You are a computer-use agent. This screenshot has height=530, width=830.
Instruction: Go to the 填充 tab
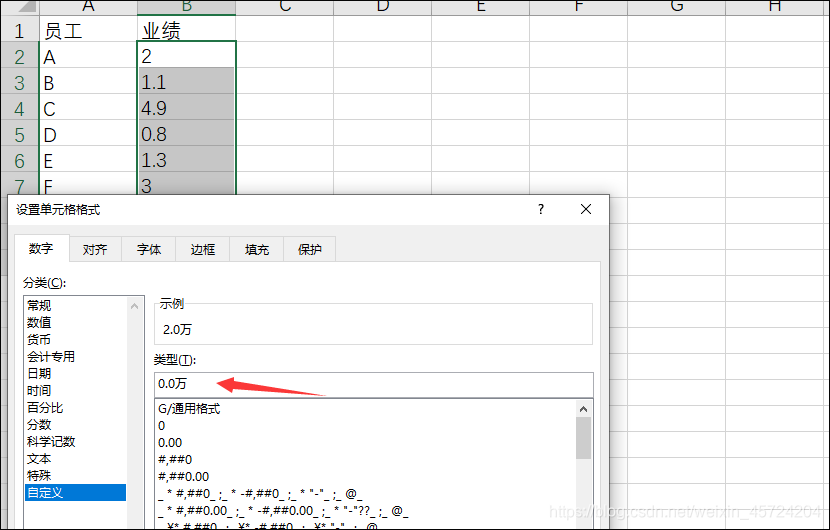click(257, 249)
